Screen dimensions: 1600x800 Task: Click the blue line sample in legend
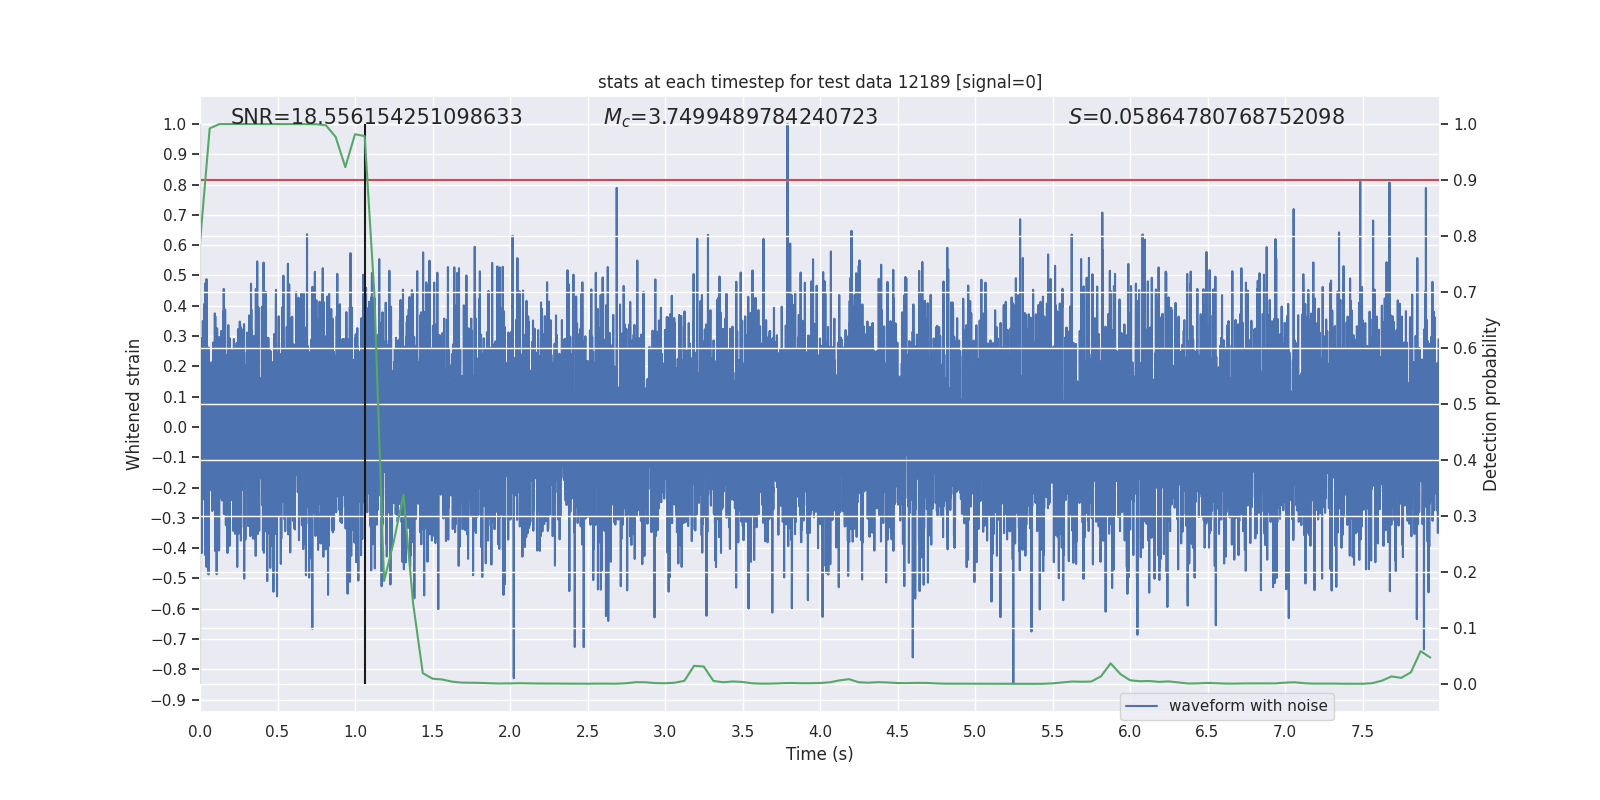point(1141,706)
